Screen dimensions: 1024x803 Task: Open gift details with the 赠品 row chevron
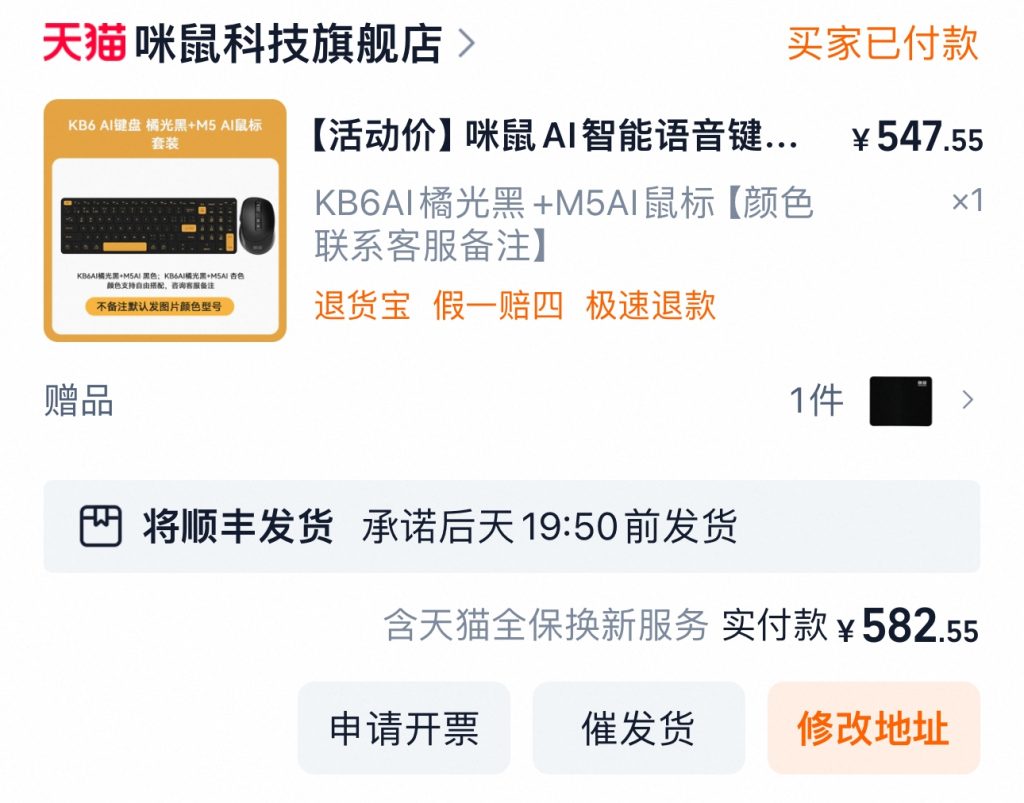point(966,400)
